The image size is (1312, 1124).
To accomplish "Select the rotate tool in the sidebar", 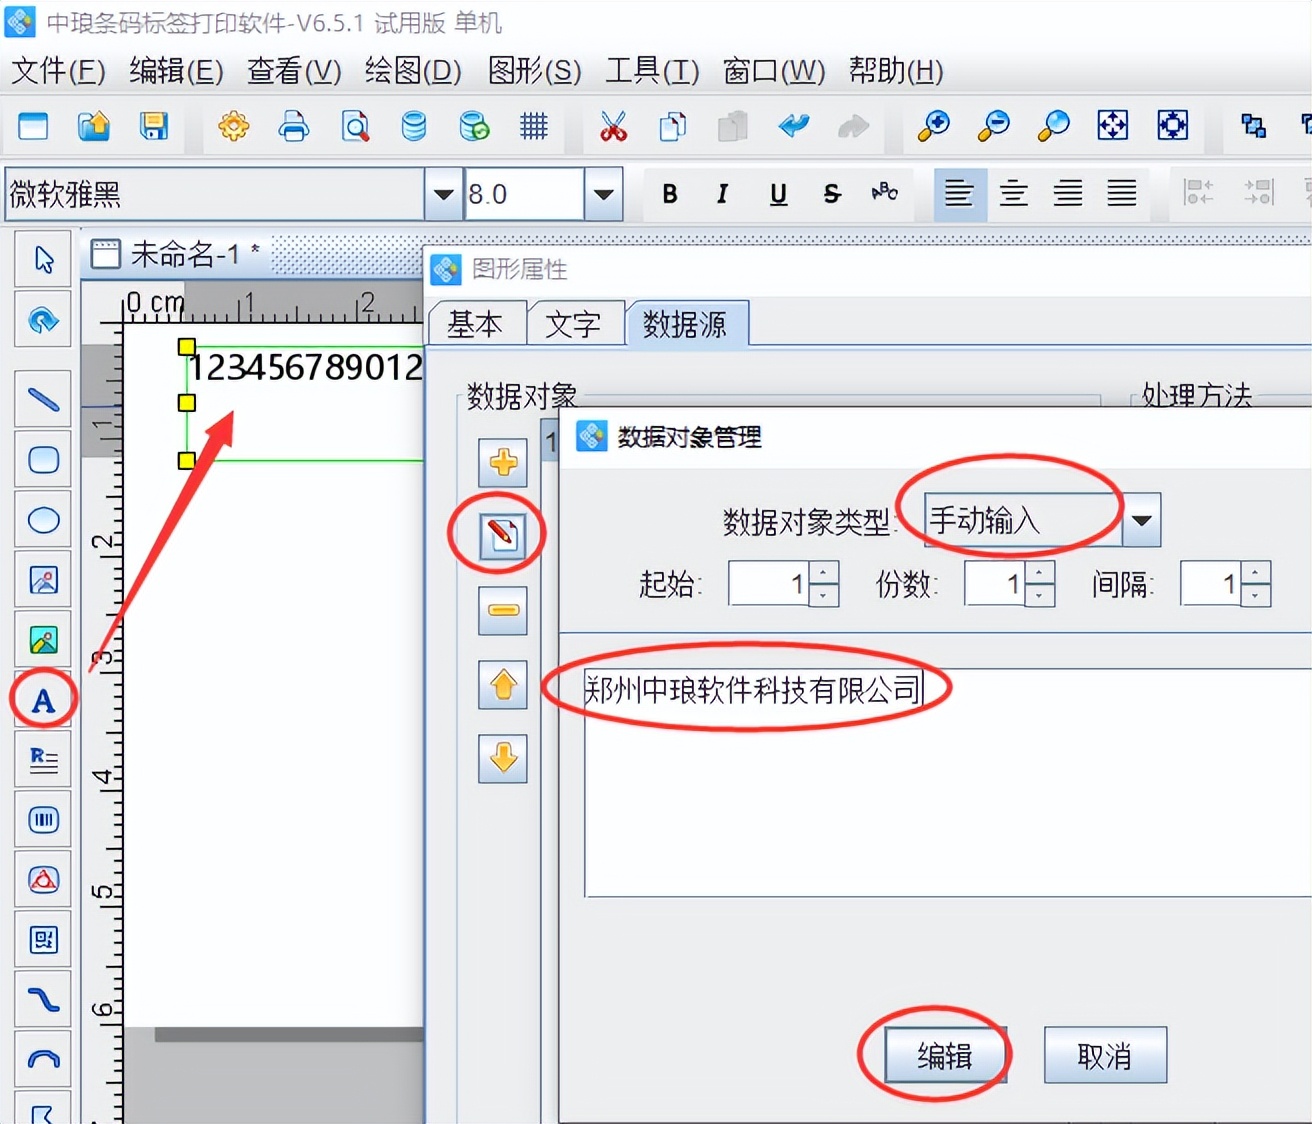I will point(43,320).
